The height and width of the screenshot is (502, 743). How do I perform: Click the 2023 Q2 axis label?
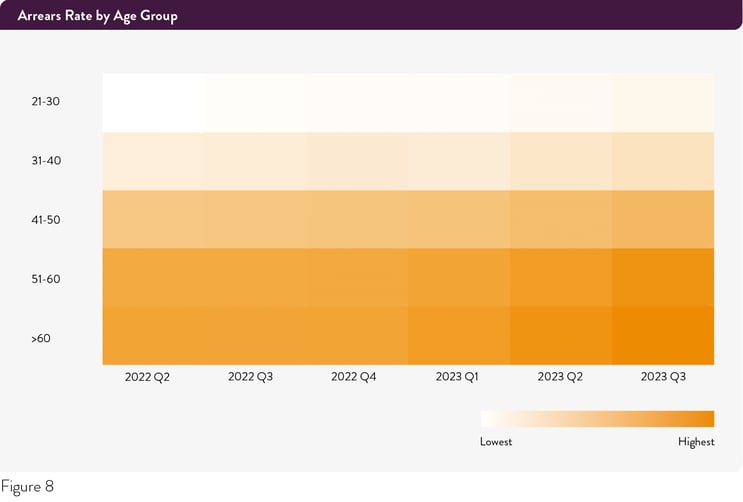[x=560, y=377]
